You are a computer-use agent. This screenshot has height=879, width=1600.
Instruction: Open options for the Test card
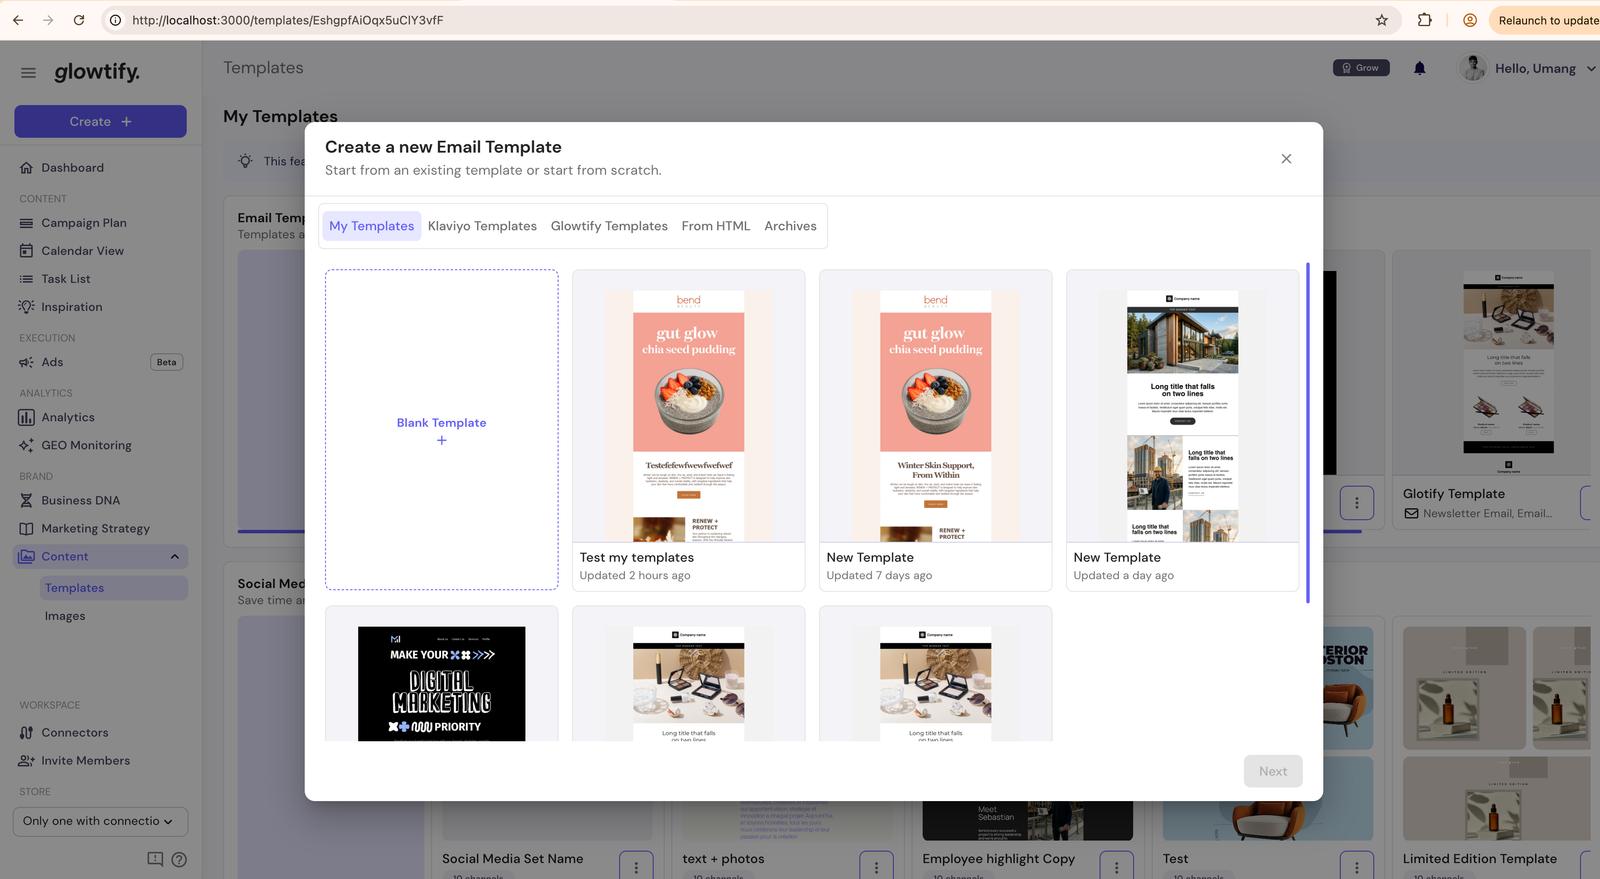[1356, 866]
